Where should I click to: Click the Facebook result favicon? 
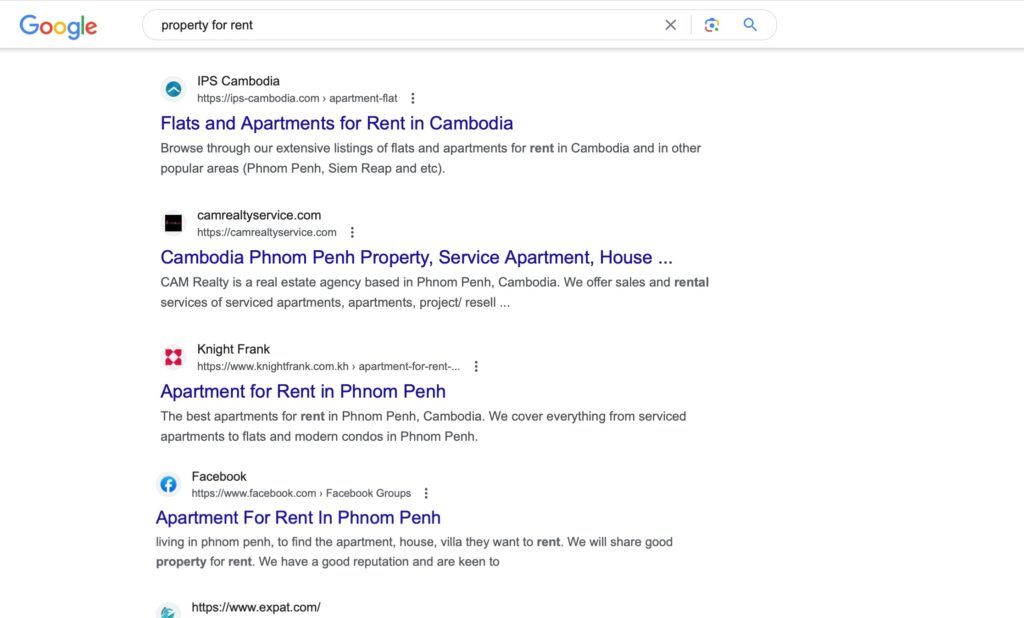[x=168, y=484]
